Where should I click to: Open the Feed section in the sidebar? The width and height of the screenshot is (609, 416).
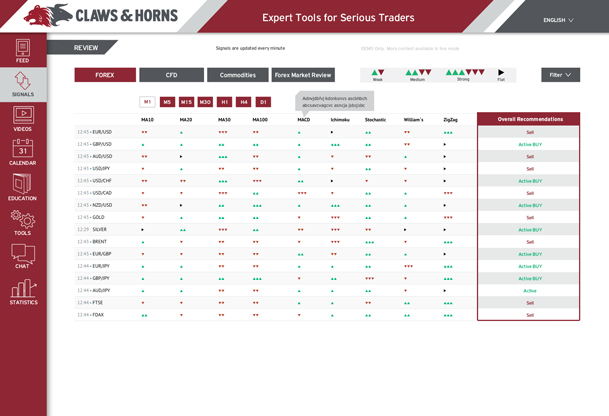point(22,51)
